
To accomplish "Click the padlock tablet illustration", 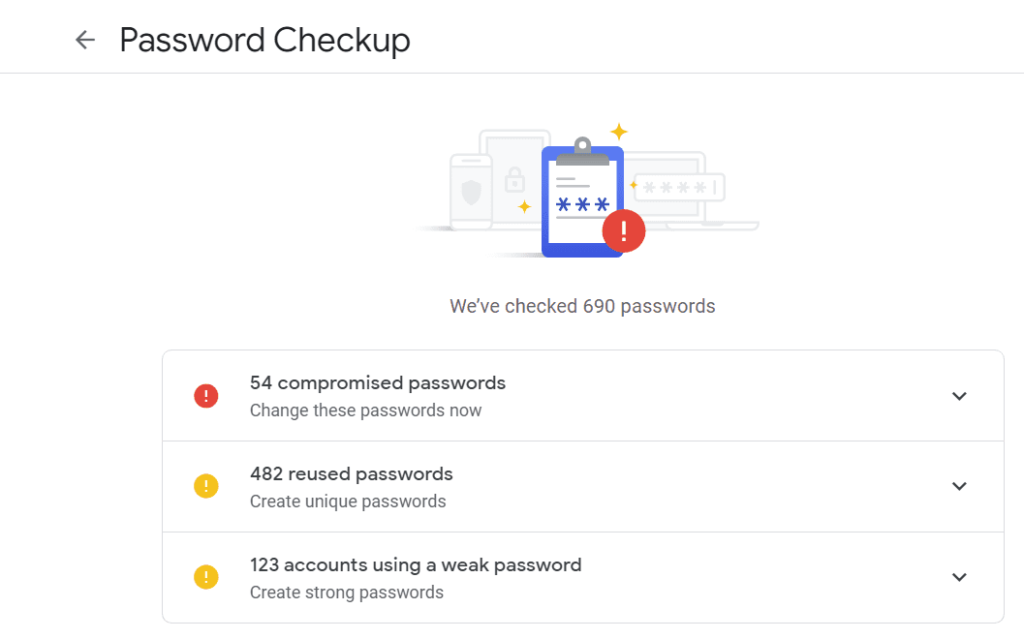I will tap(515, 180).
